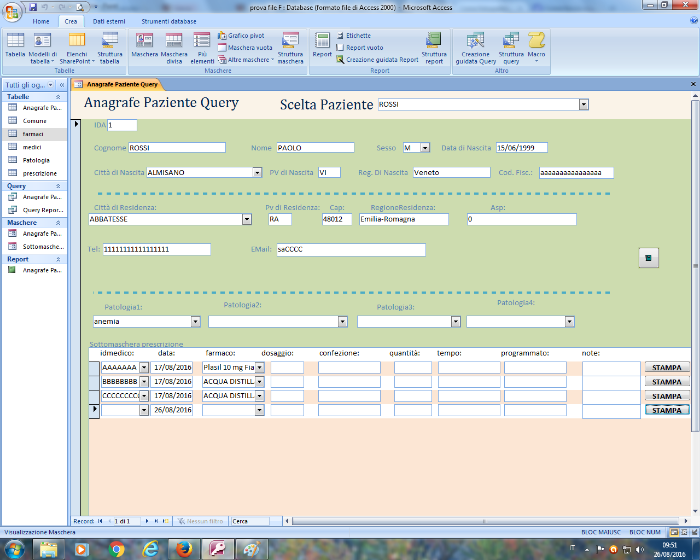700x560 pixels.
Task: Select Grafico pivot
Action: click(x=241, y=35)
